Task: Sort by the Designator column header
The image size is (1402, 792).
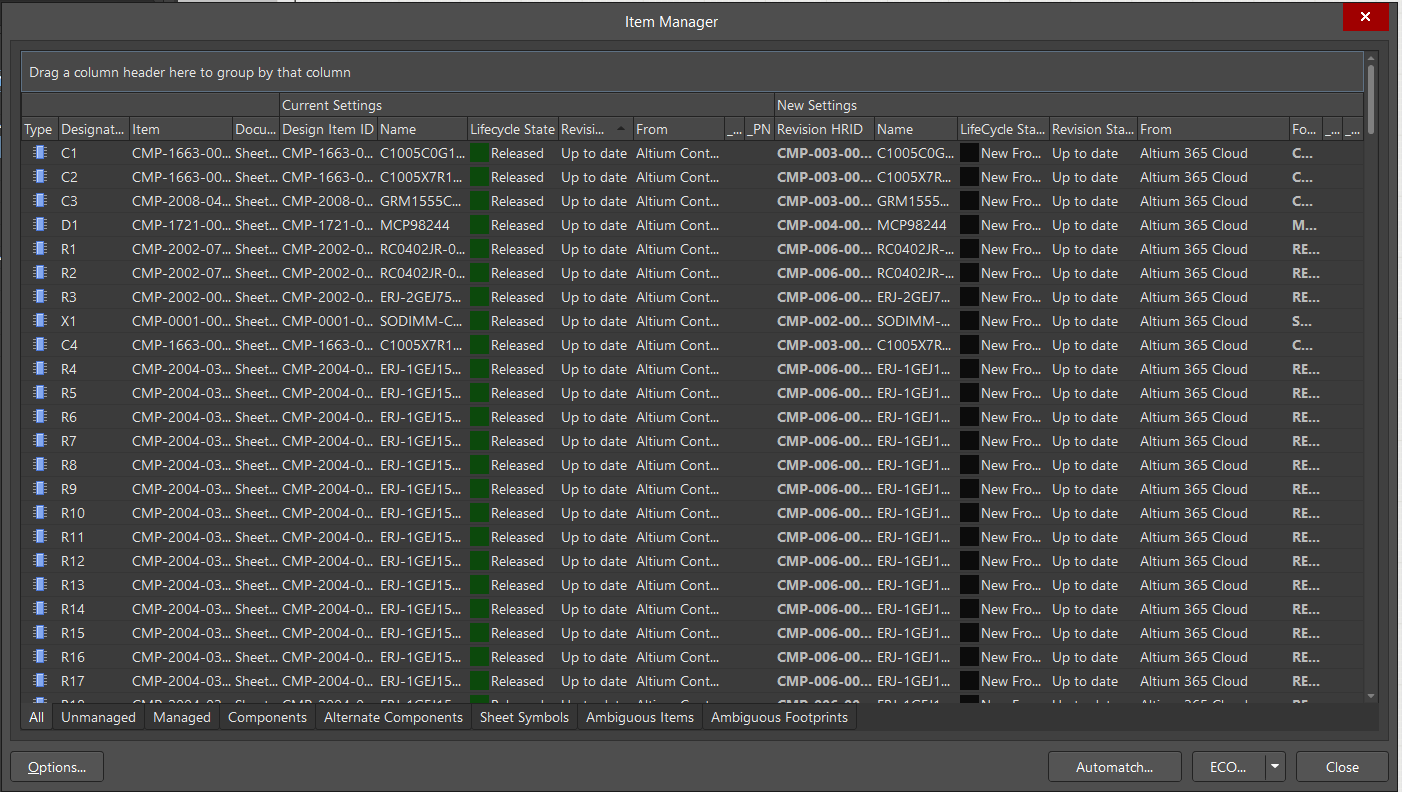Action: (93, 129)
